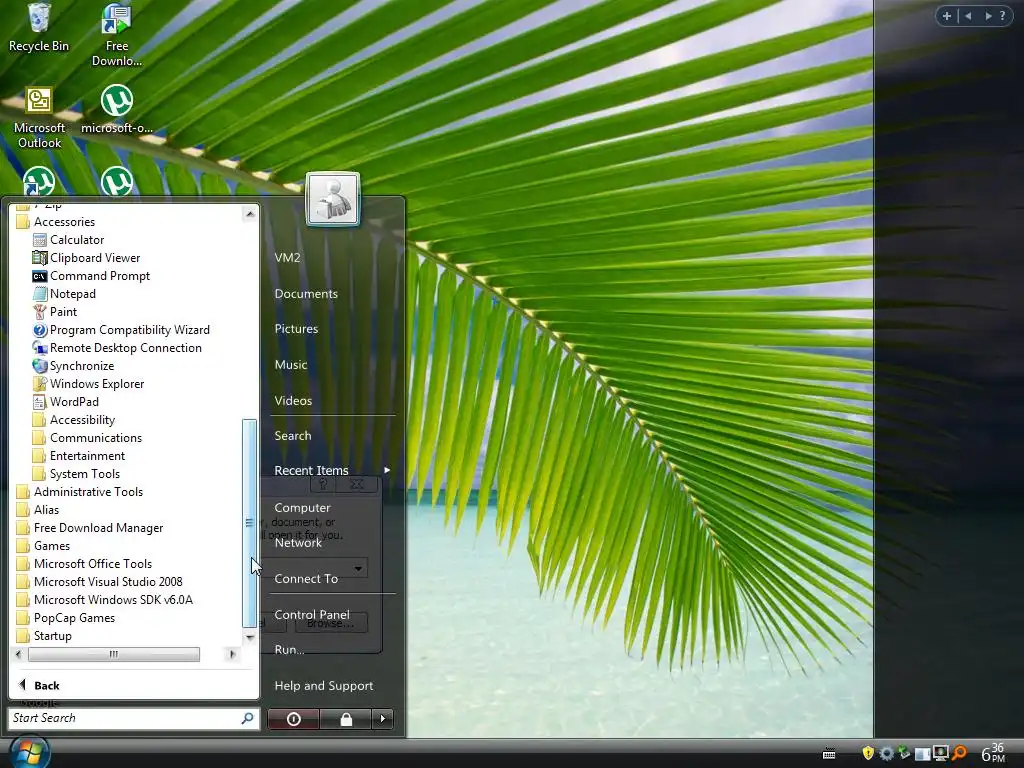
Task: Open Windows Explorer entry
Action: pos(88,383)
